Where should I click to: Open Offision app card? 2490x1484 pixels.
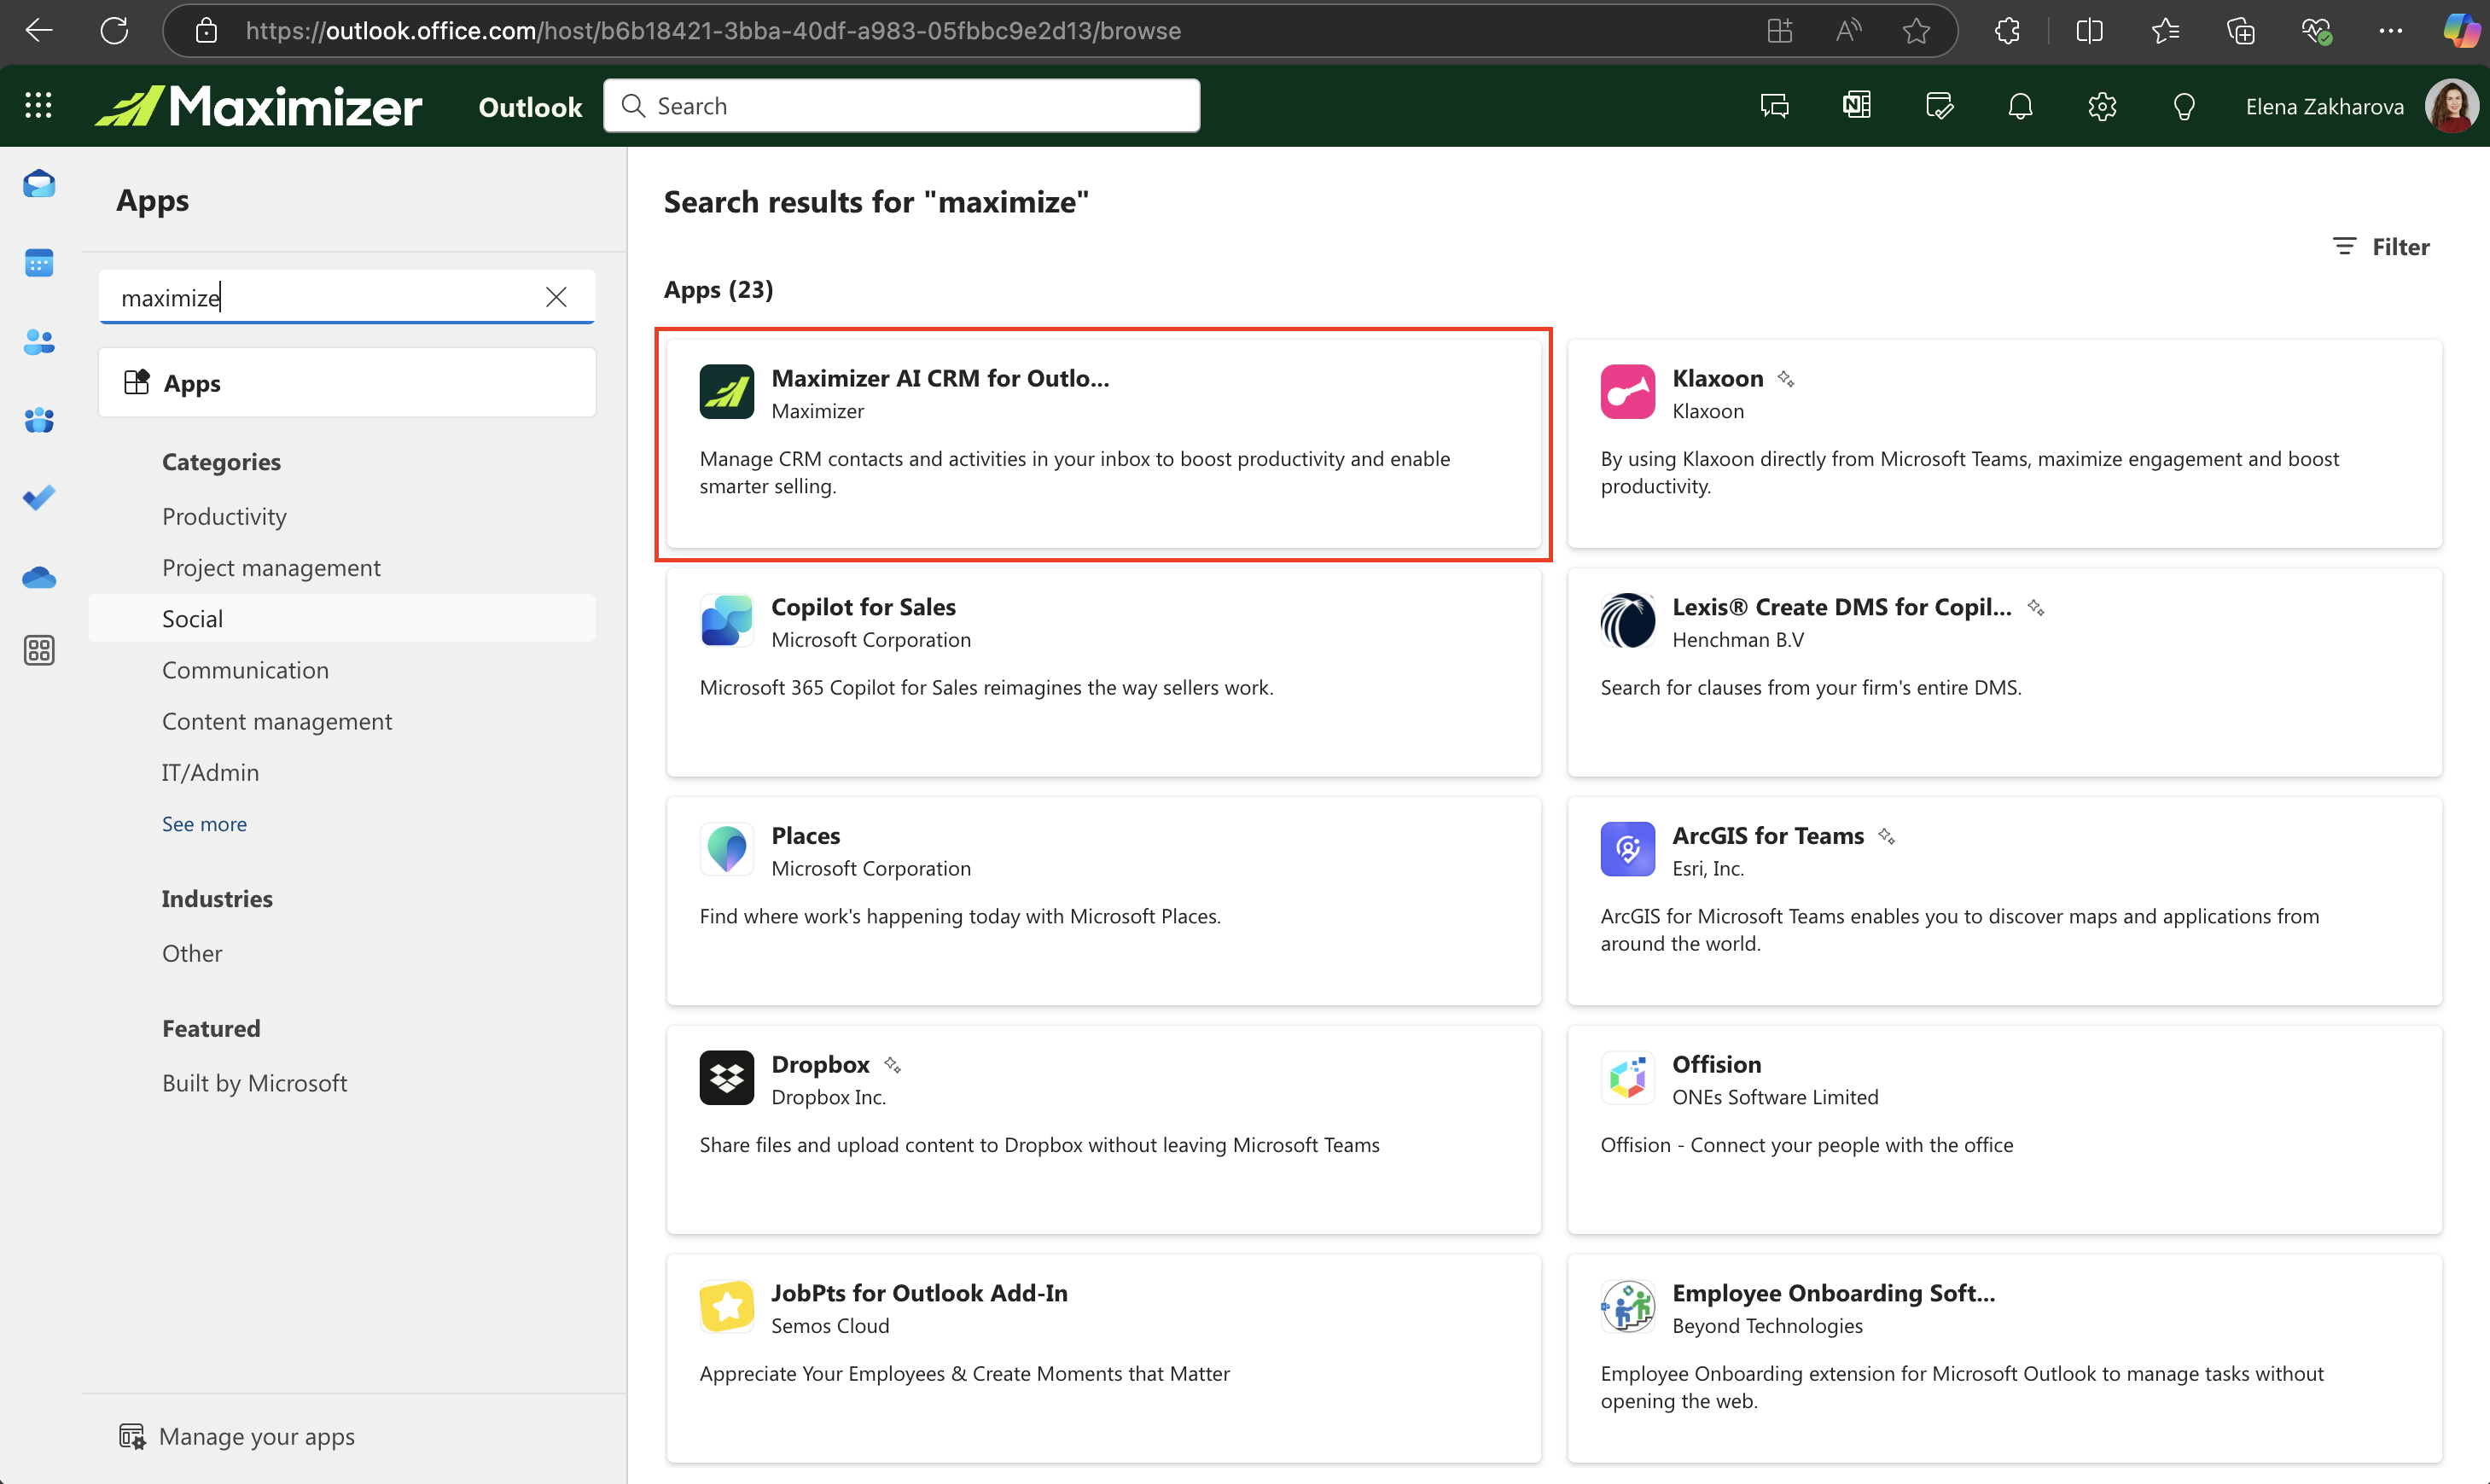coord(2004,1130)
